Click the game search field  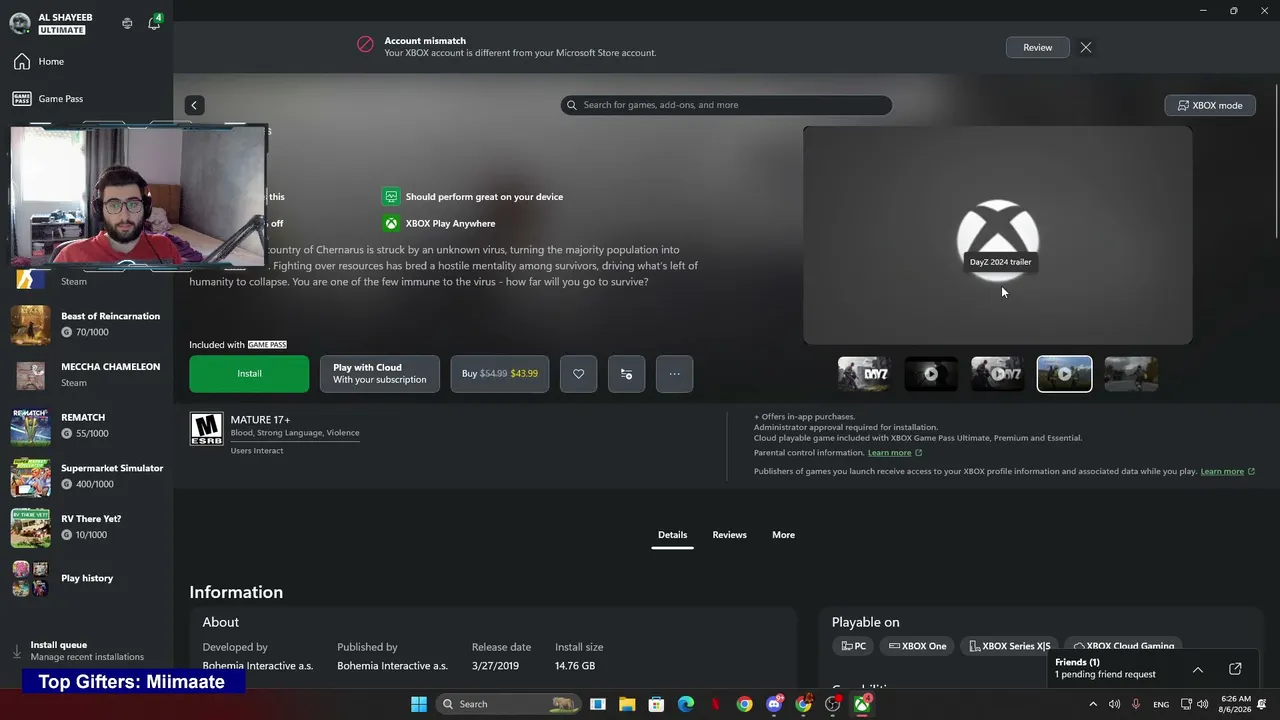pyautogui.click(x=726, y=105)
